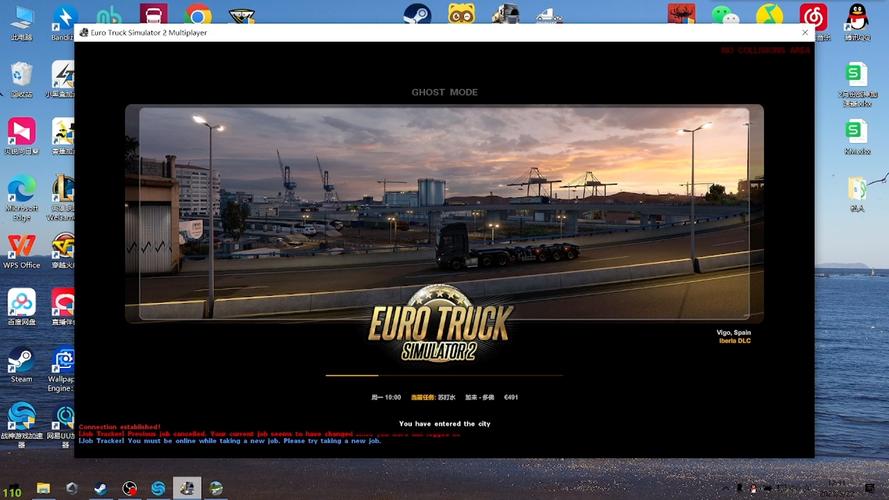Screen dimensions: 889x500
Task: Click the blue swirl taskbar icon
Action: [x=158, y=488]
